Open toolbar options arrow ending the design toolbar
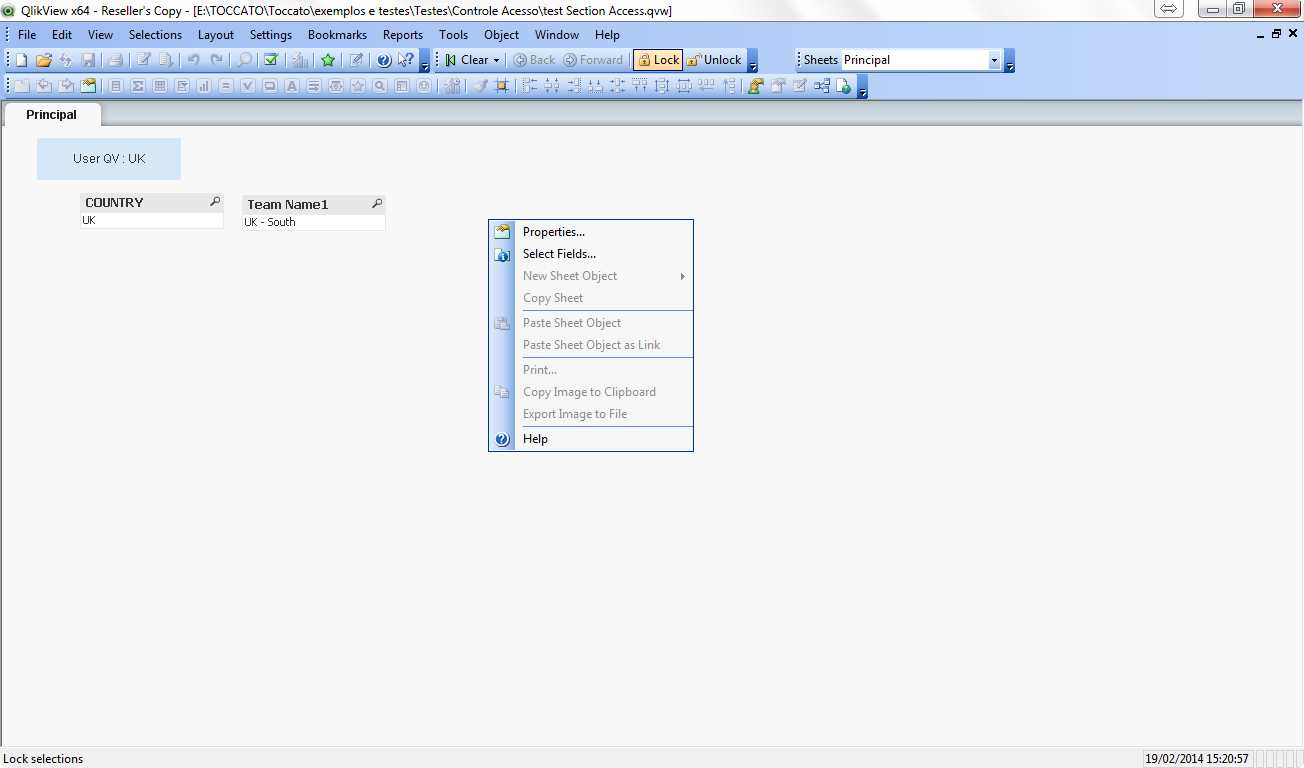This screenshot has height=768, width=1304. pos(862,86)
